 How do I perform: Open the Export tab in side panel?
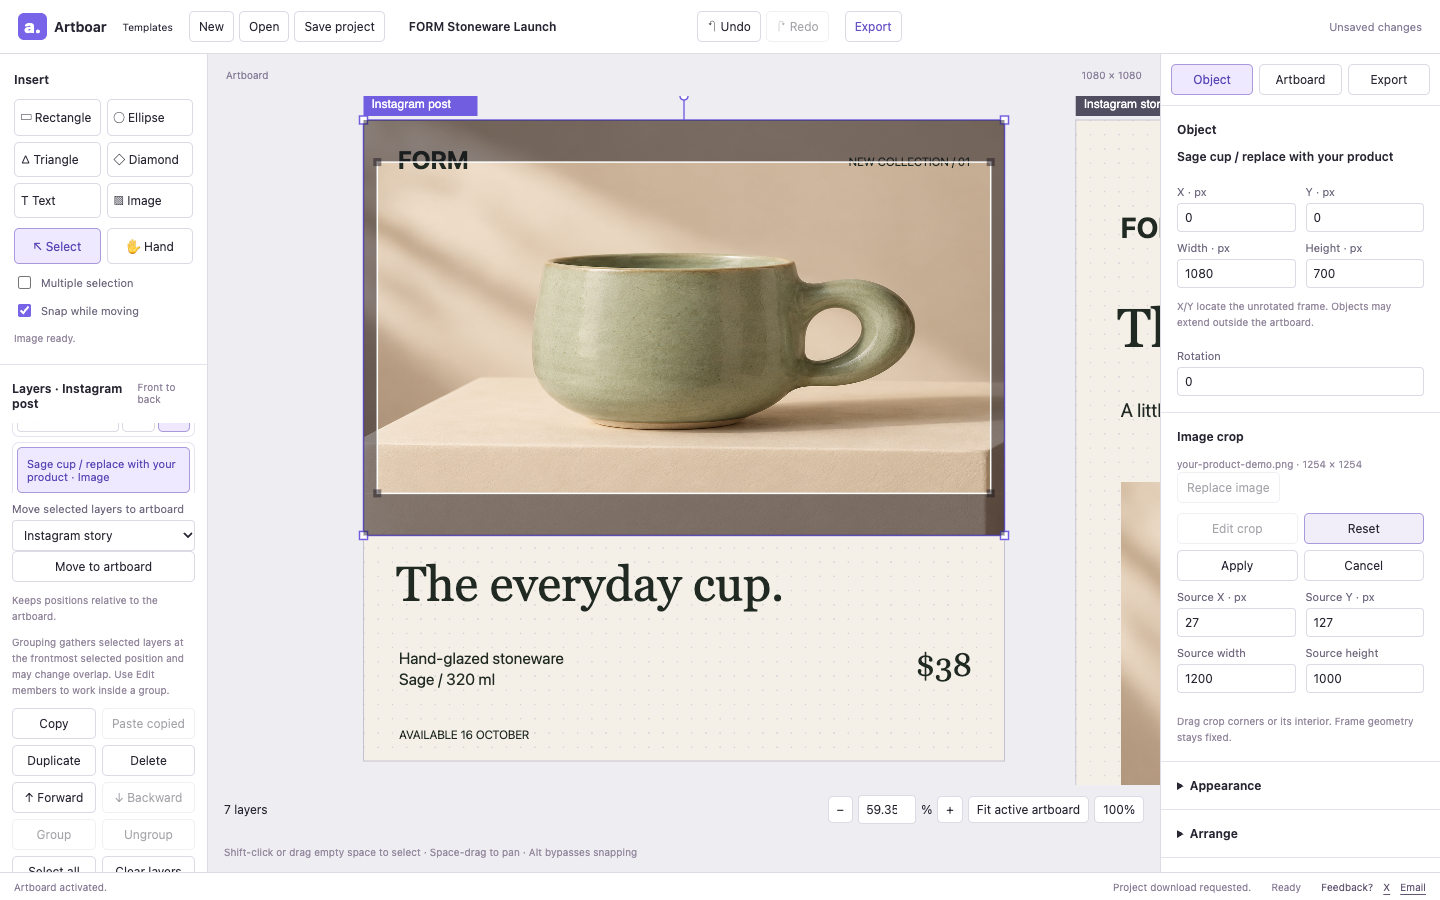pos(1389,80)
